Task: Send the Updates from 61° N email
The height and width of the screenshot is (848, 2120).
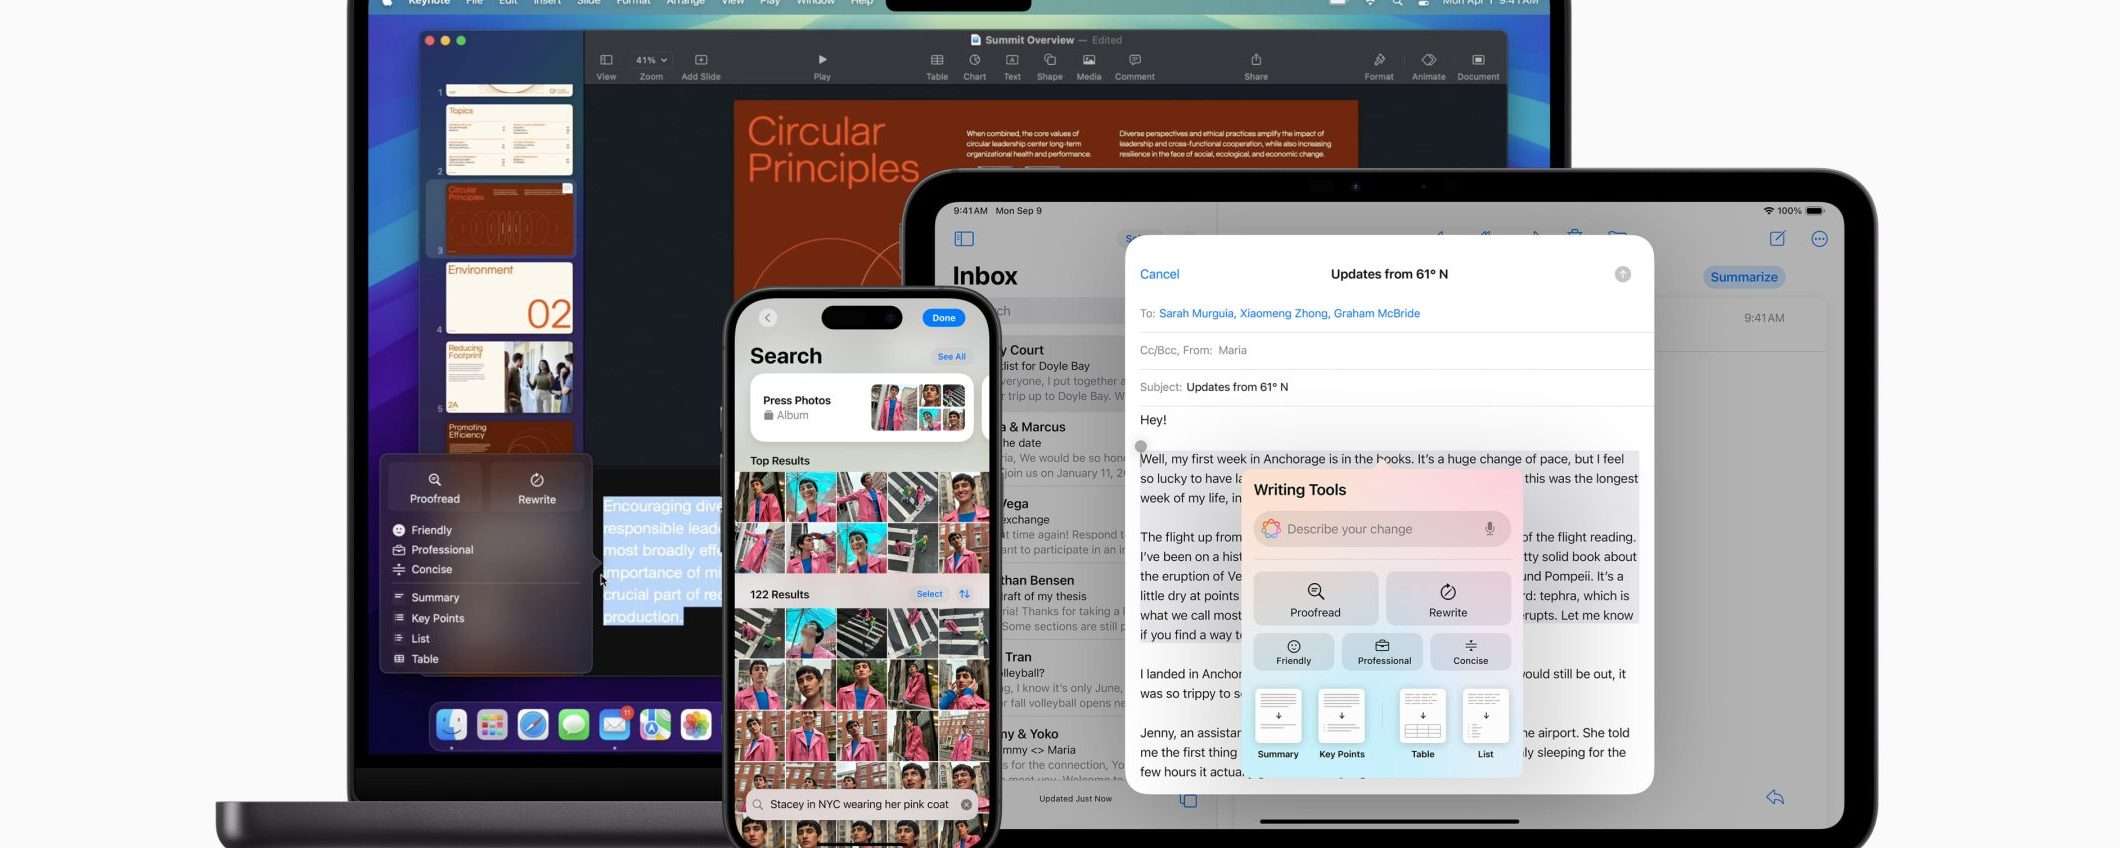Action: [1623, 274]
